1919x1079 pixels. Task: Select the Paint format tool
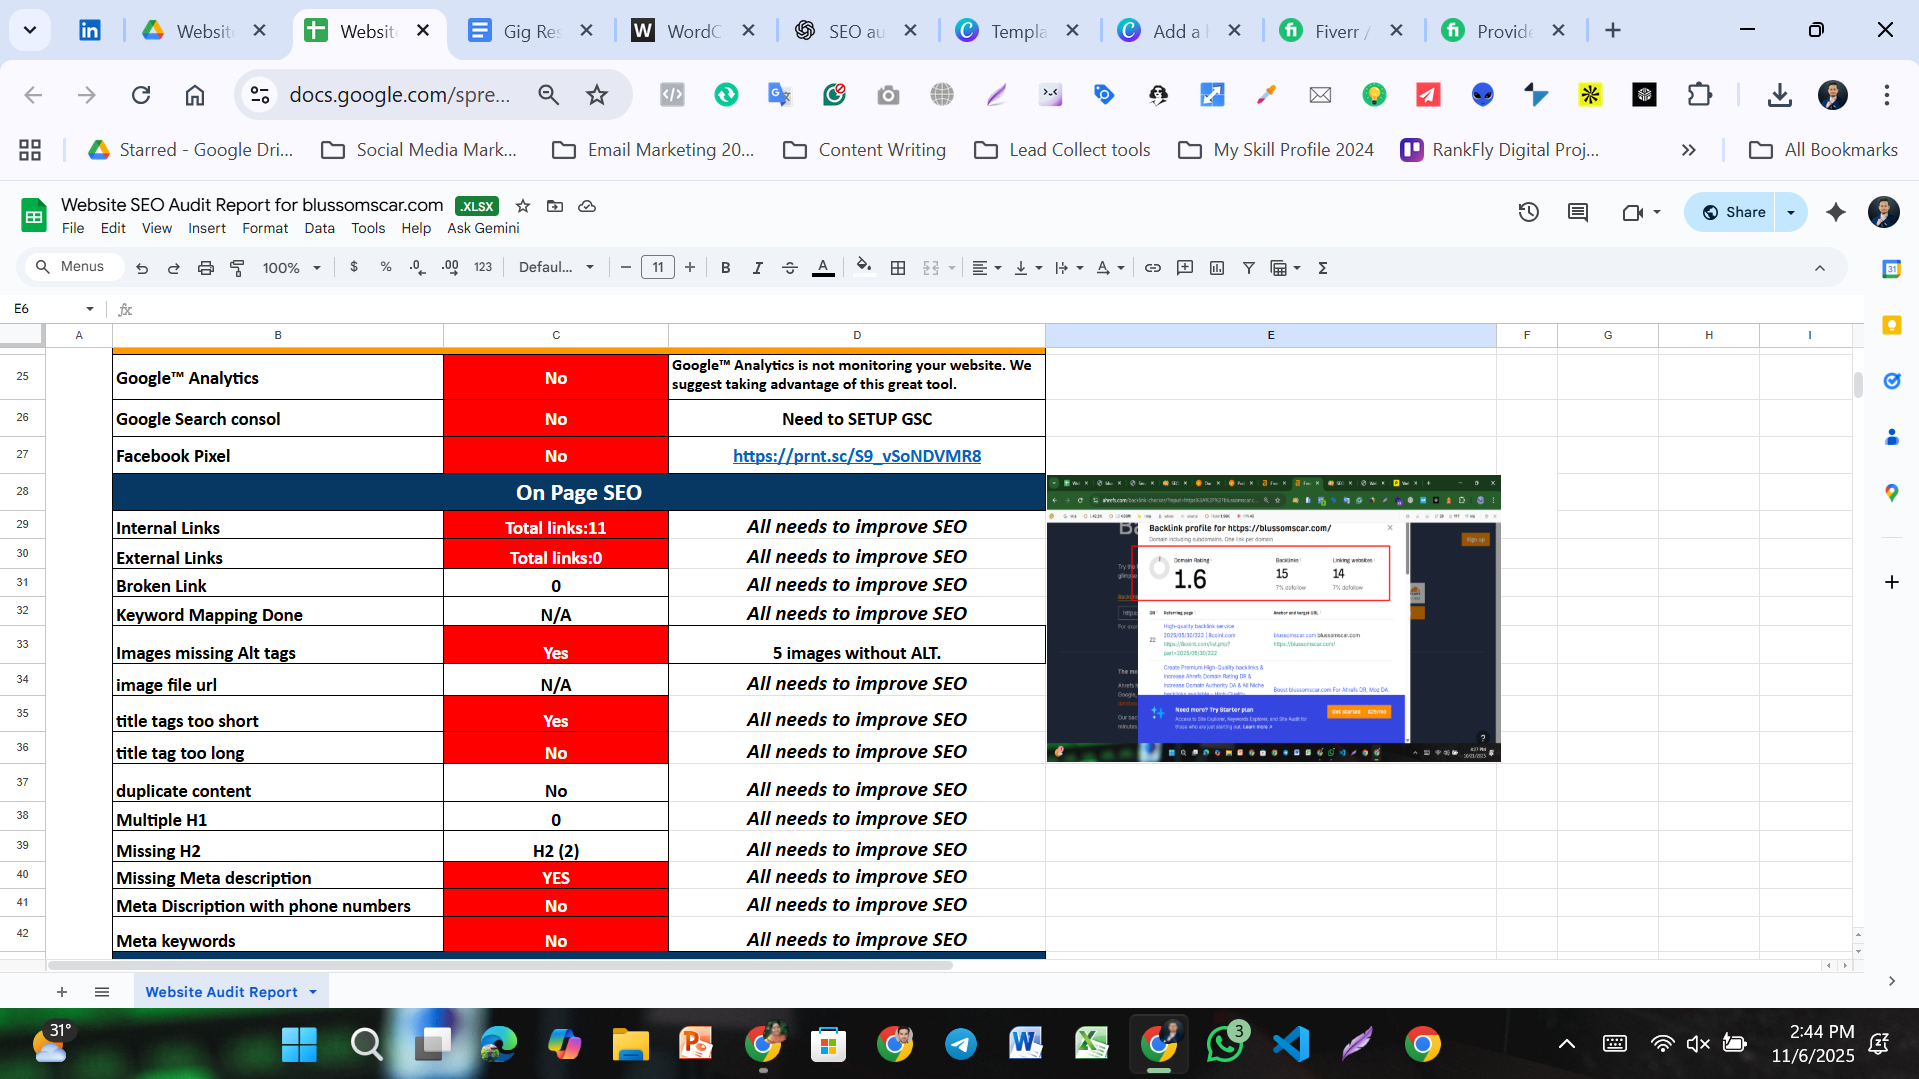(x=238, y=267)
